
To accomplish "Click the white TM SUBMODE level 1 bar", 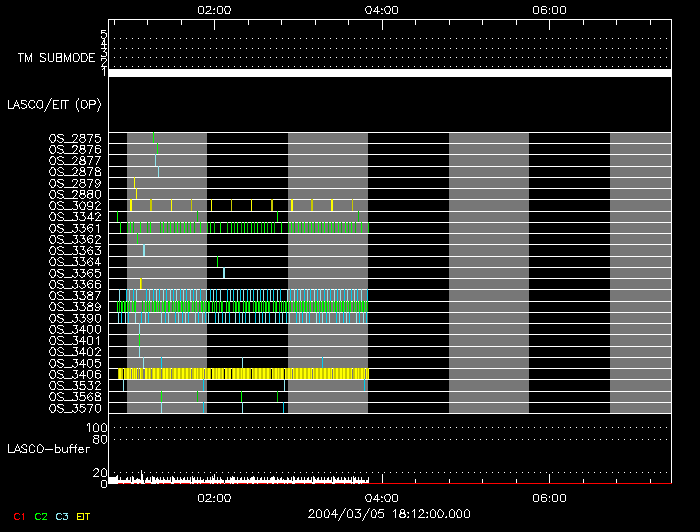I will [x=389, y=73].
